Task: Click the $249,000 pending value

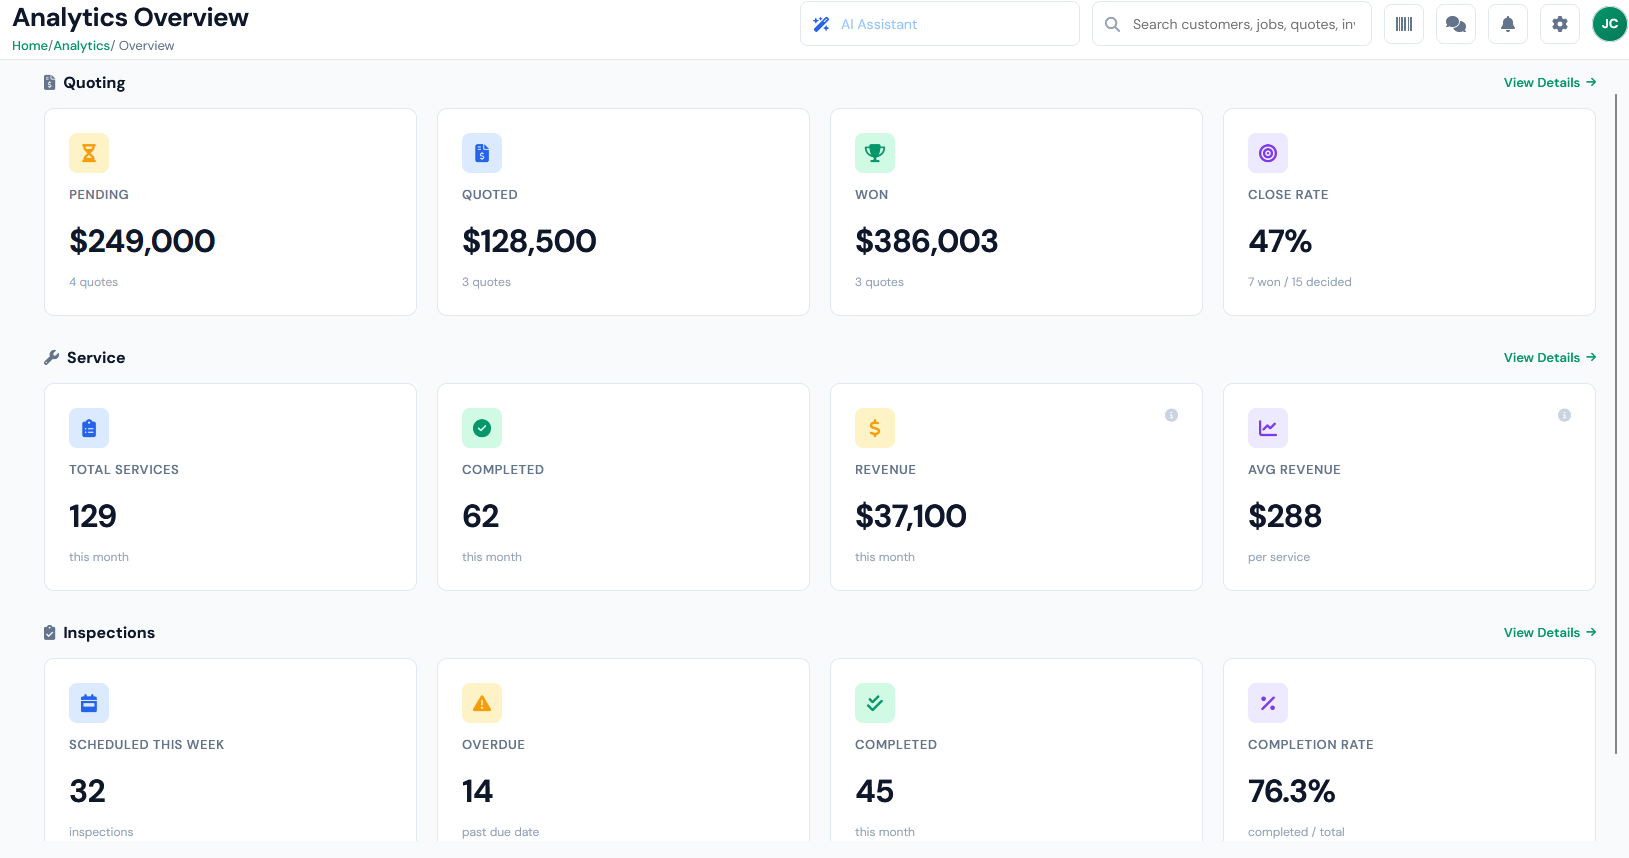Action: [x=142, y=241]
